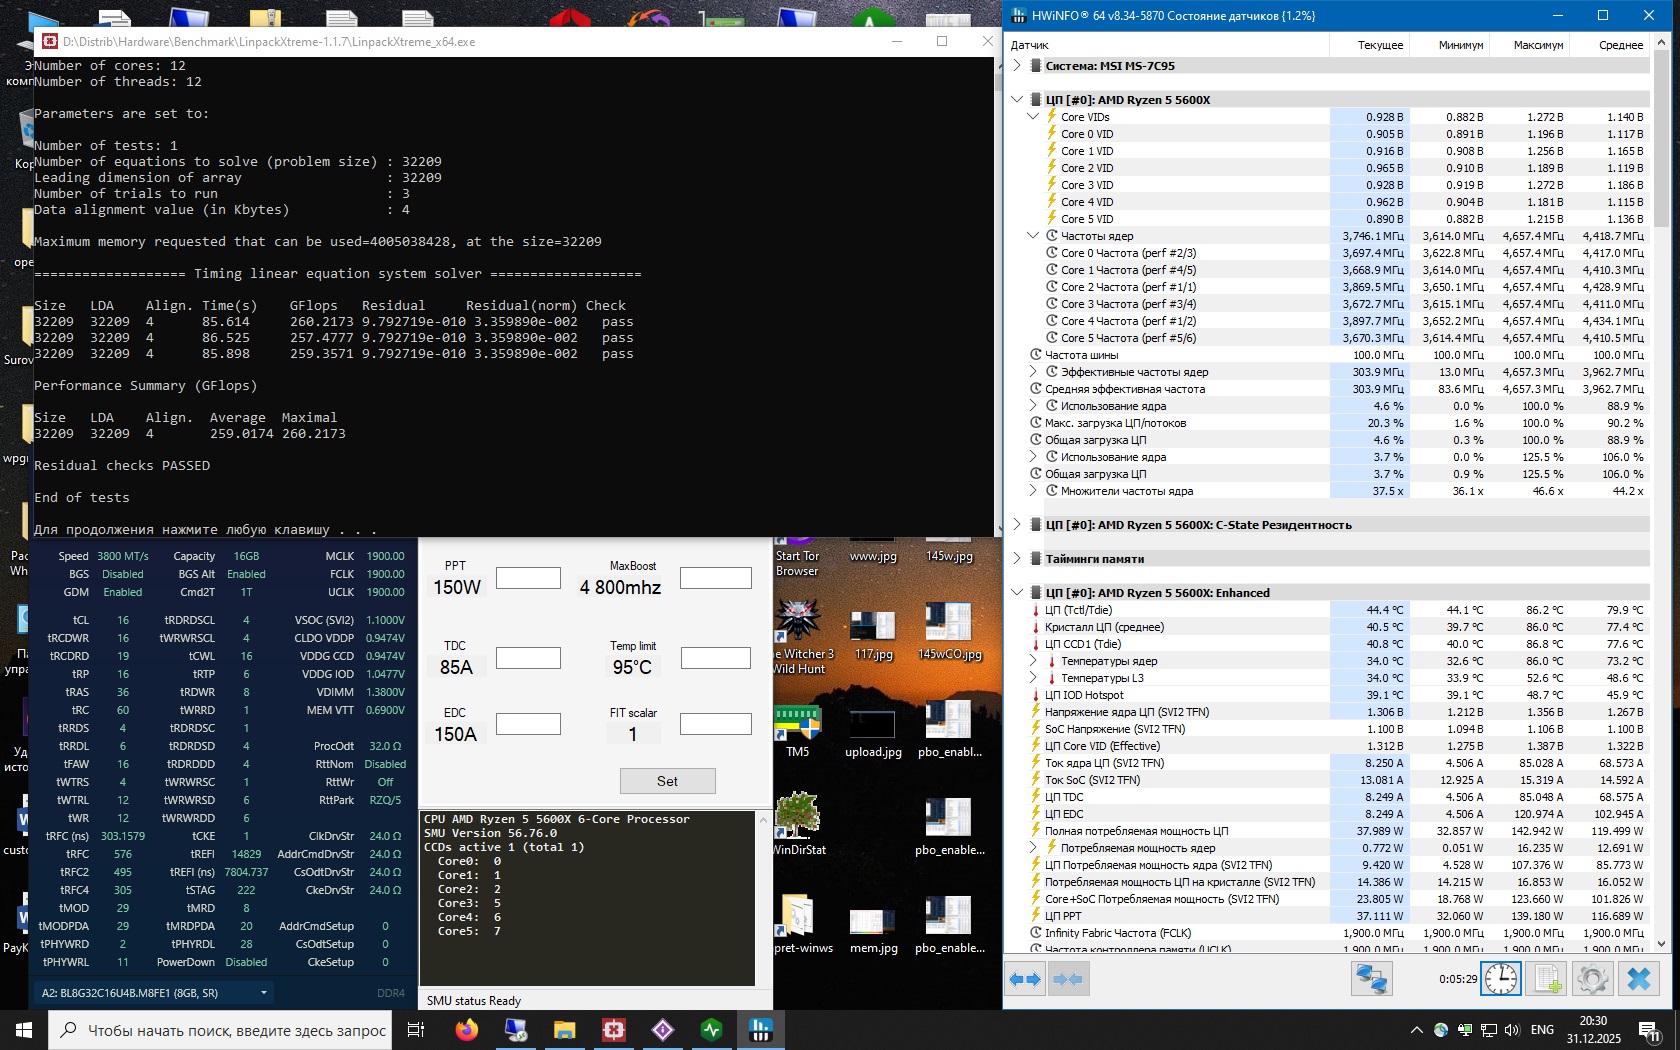Show hidden system tray icons
Viewport: 1680px width, 1050px height.
click(x=1416, y=1030)
